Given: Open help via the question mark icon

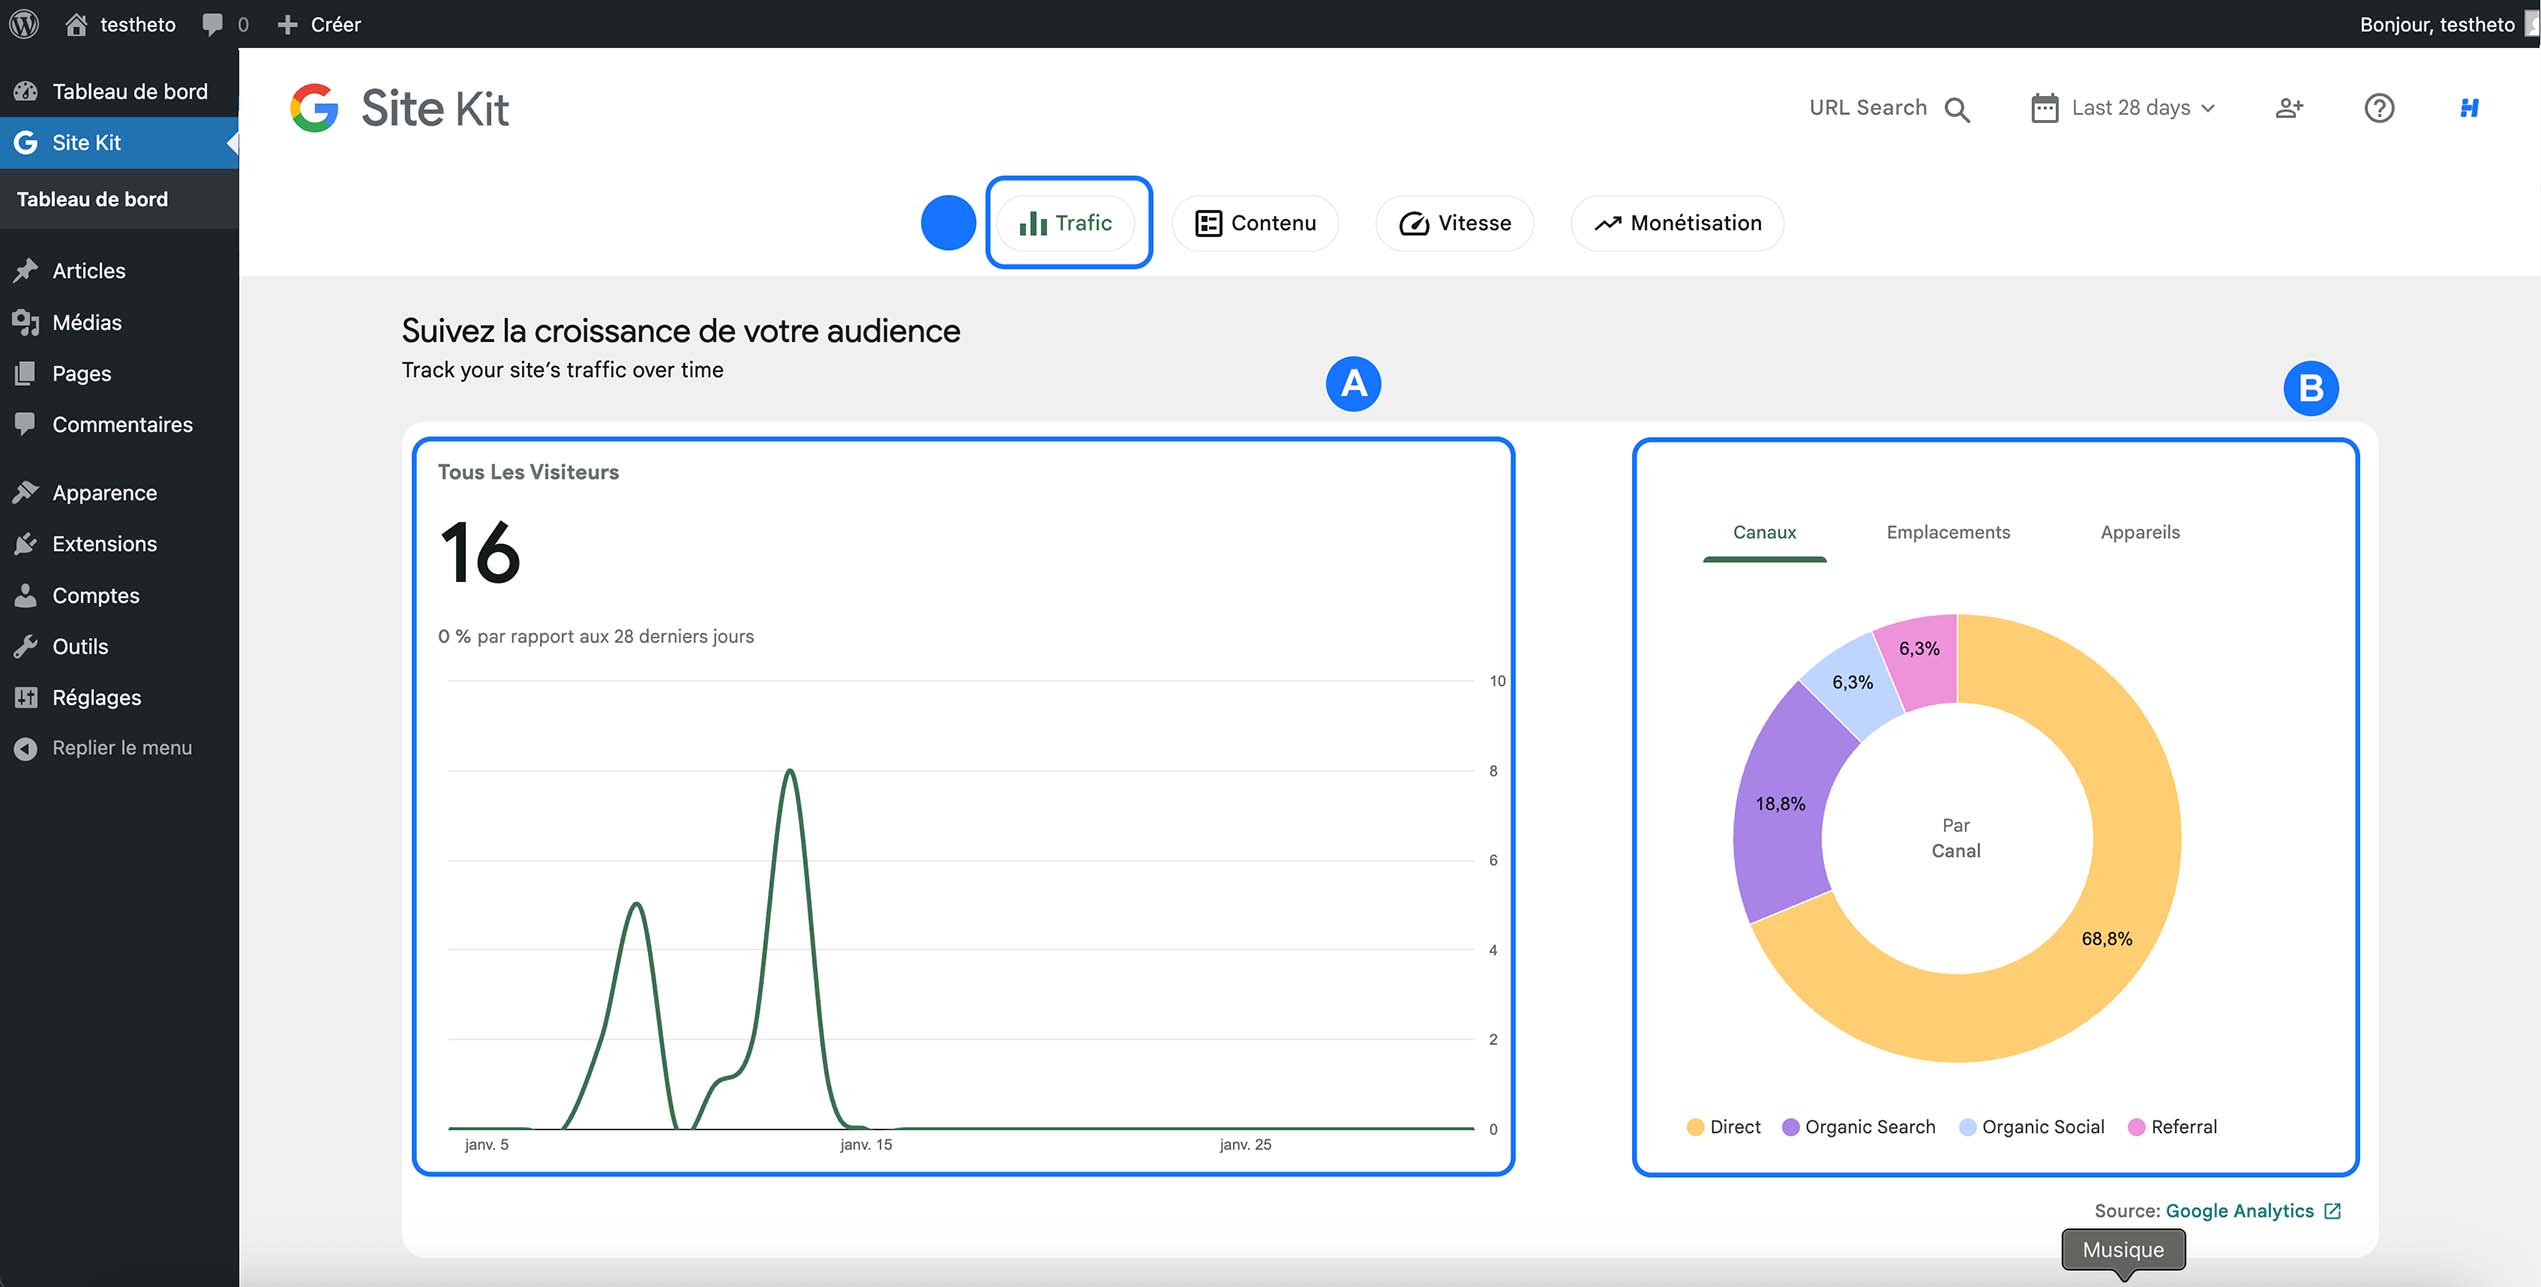Looking at the screenshot, I should [2380, 108].
